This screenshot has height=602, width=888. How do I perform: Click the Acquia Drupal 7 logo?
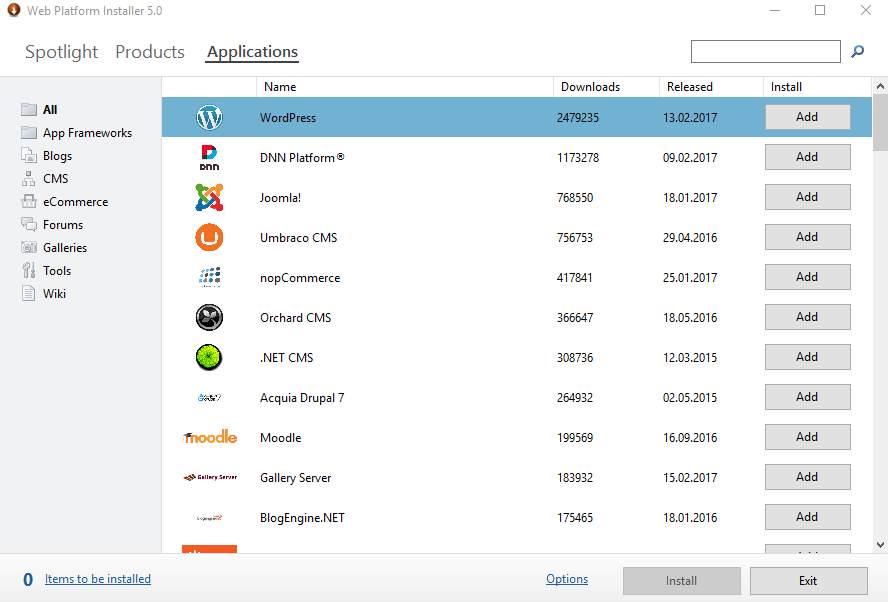(x=209, y=398)
